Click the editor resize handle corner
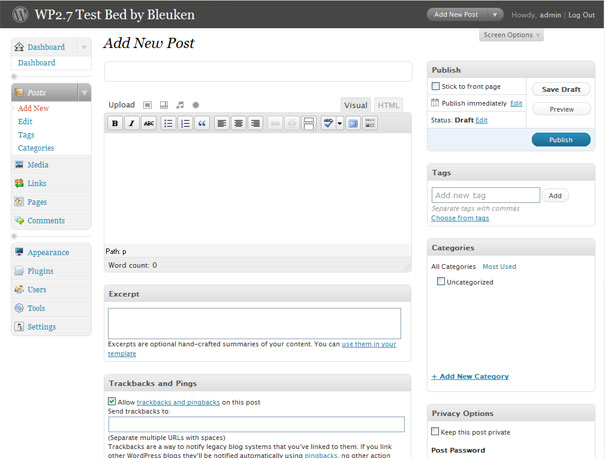This screenshot has height=458, width=605. click(407, 267)
